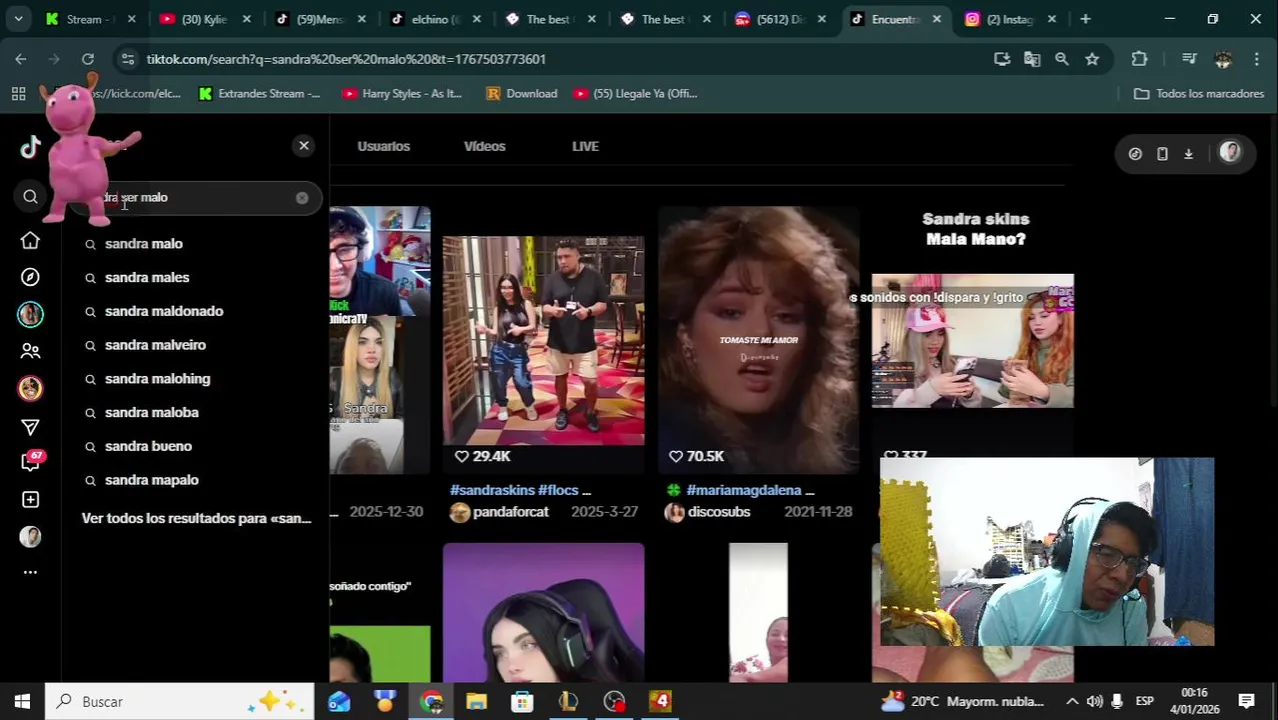Image resolution: width=1278 pixels, height=720 pixels.
Task: Show hidden tray icons chevron
Action: pos(1072,701)
